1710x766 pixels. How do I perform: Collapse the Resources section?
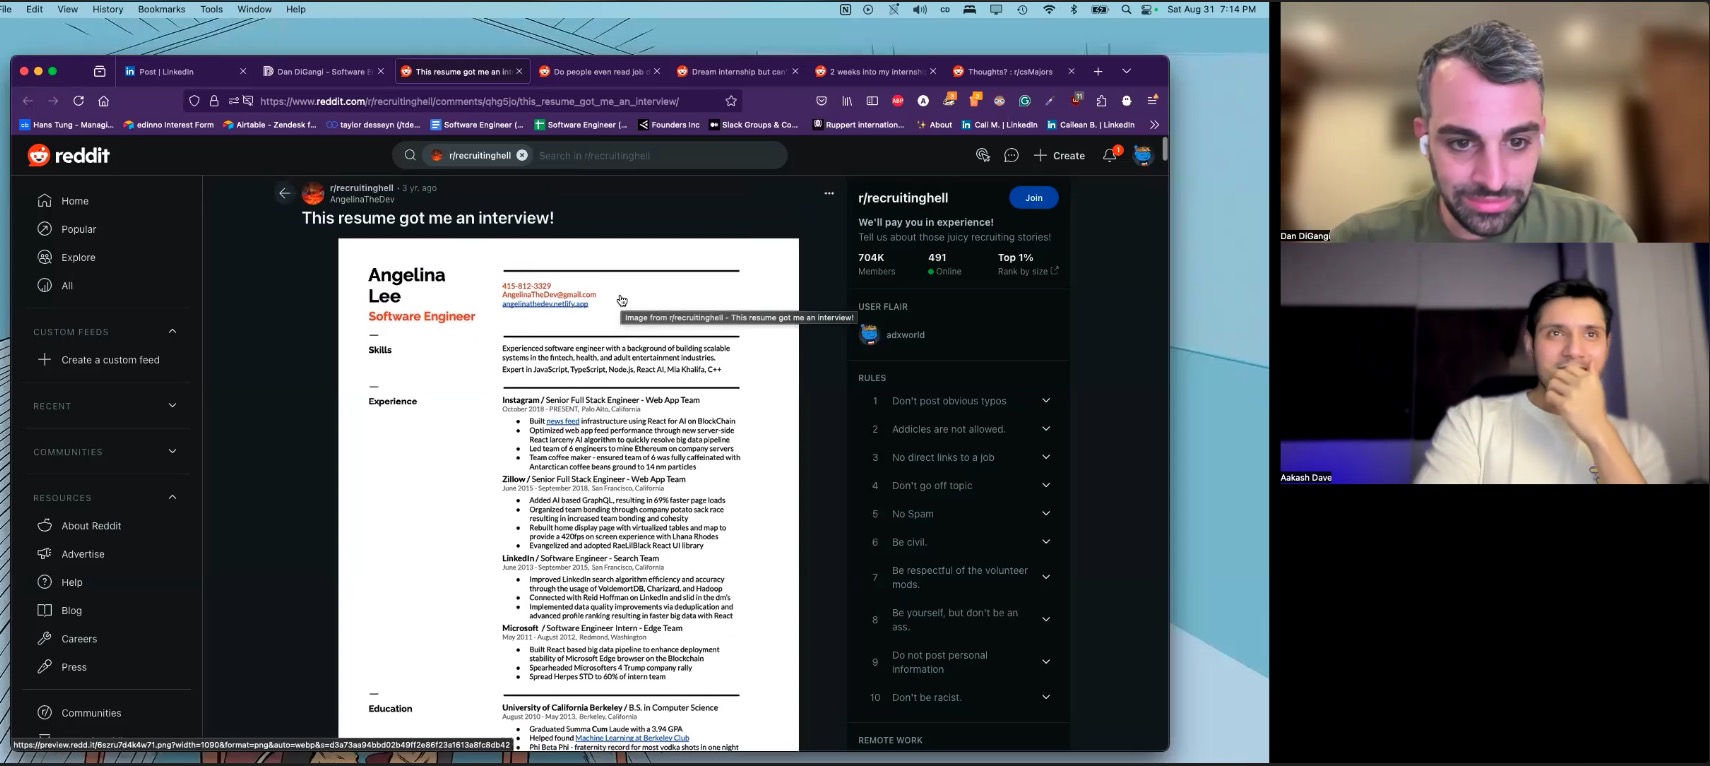pyautogui.click(x=172, y=497)
